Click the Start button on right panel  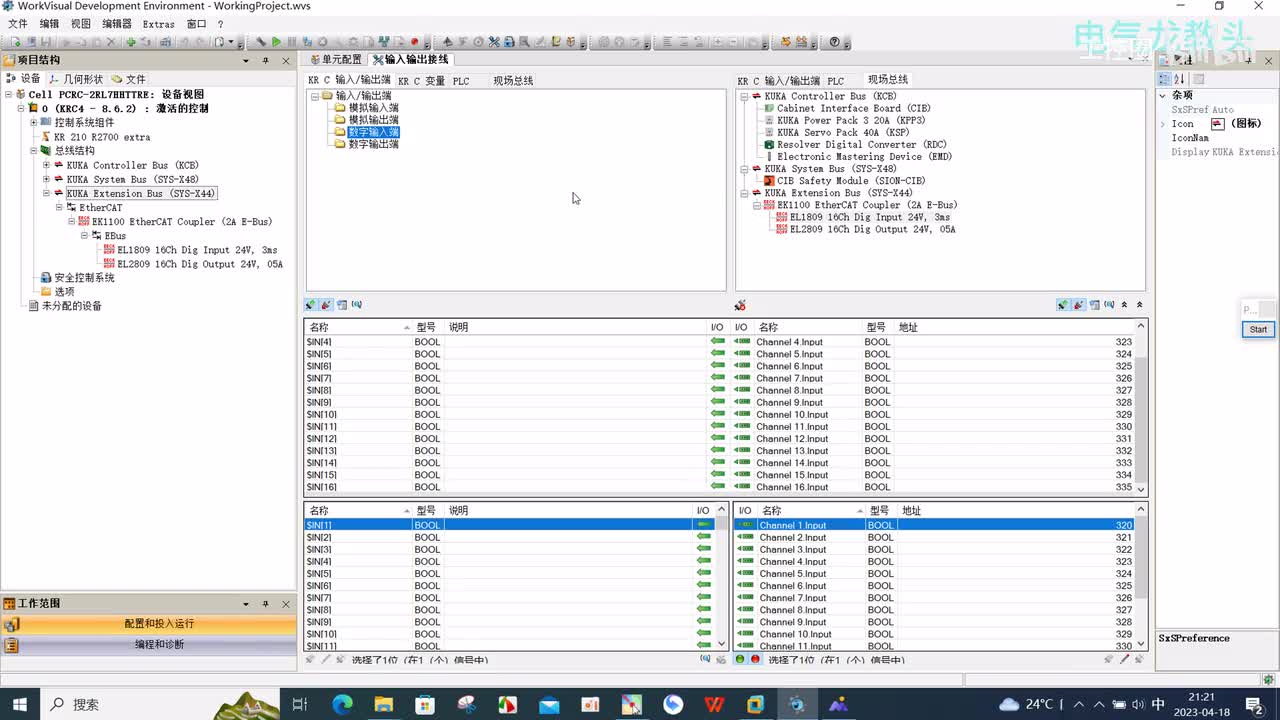[x=1258, y=329]
